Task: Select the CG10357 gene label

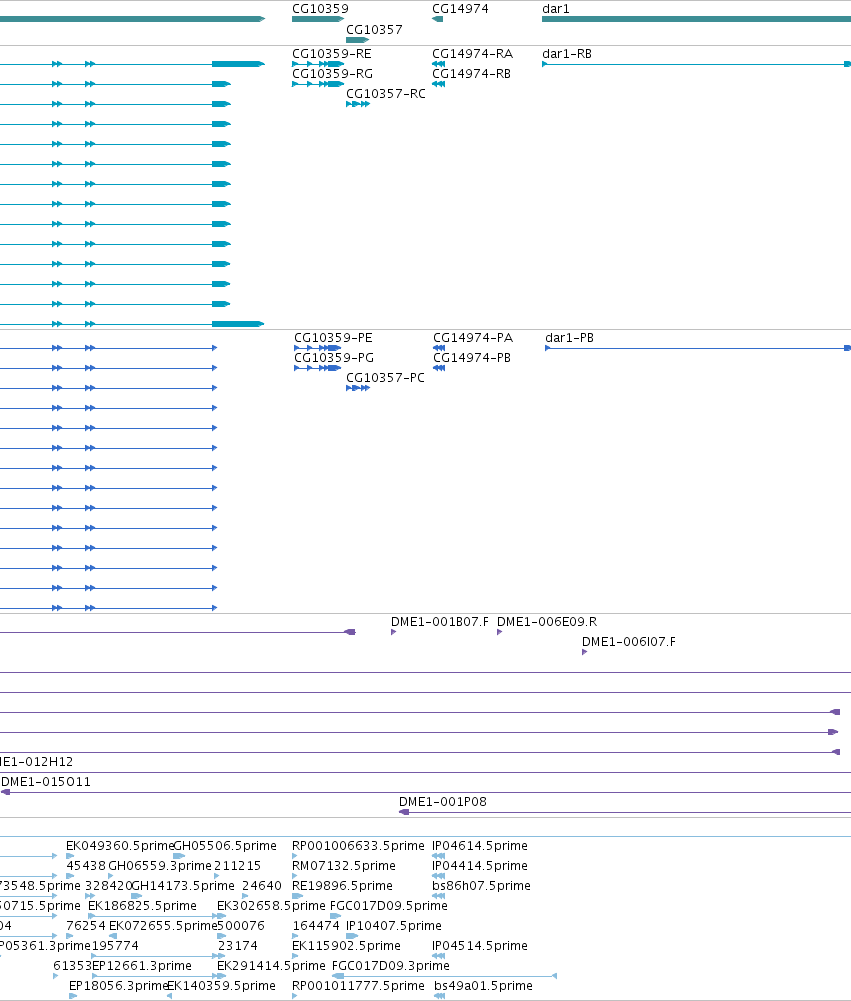Action: (374, 30)
